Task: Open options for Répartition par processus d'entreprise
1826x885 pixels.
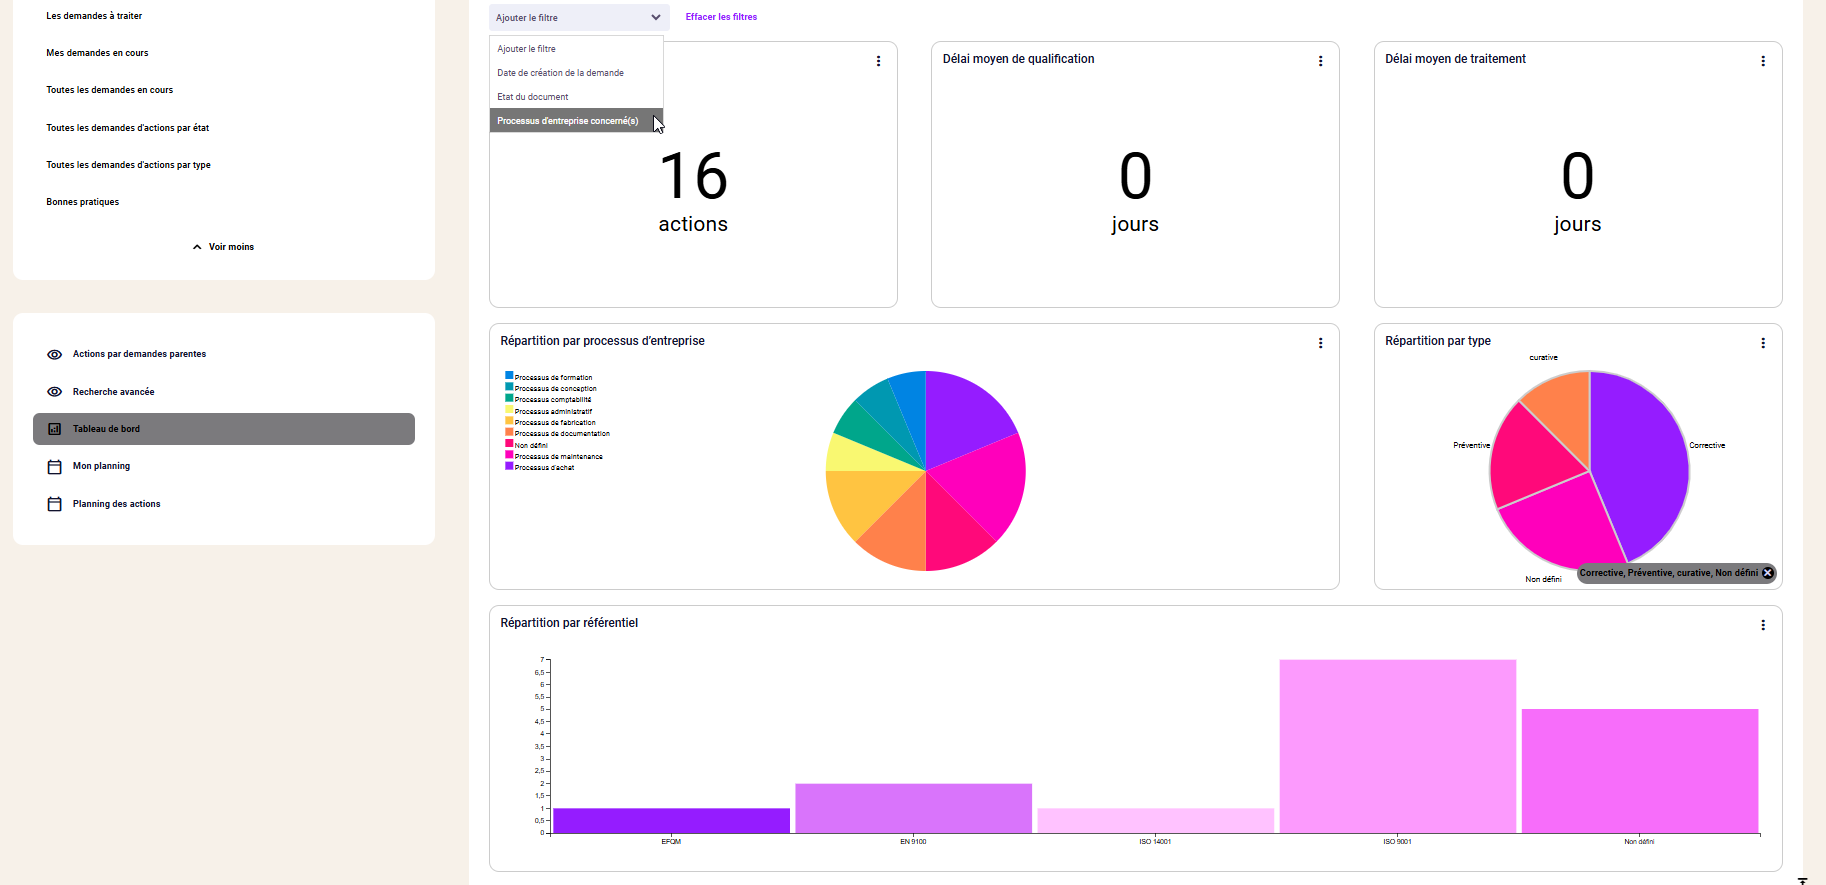Action: pos(1320,343)
